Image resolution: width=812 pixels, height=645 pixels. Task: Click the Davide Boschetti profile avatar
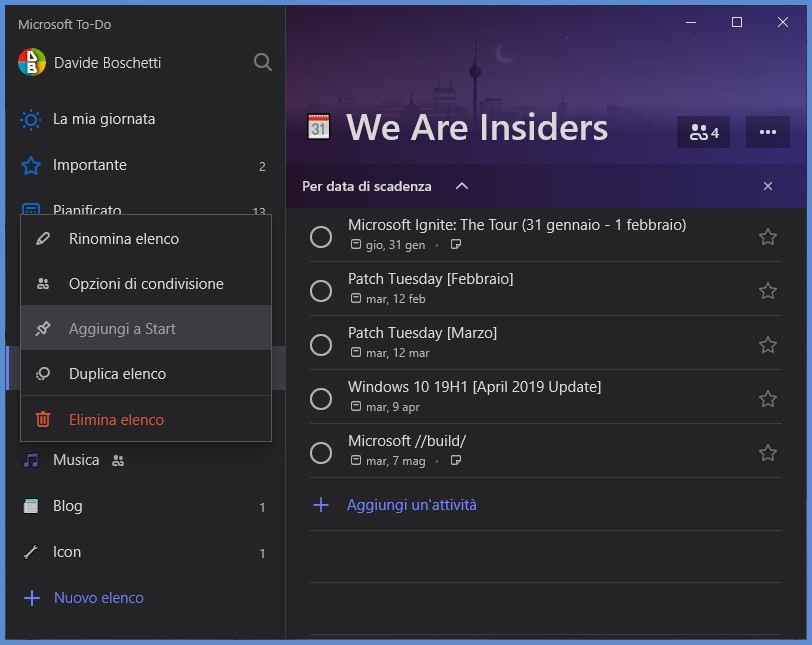coord(32,62)
